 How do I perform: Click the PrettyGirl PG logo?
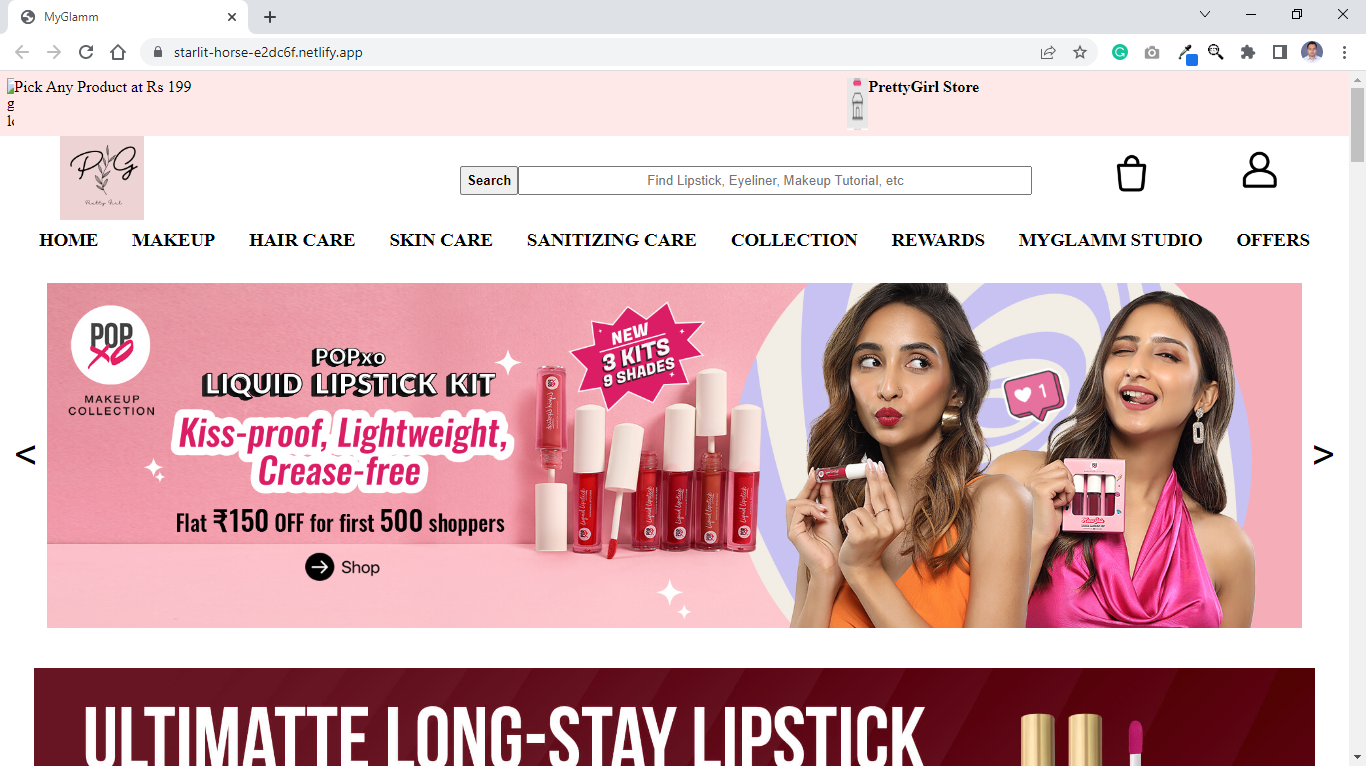(x=102, y=178)
